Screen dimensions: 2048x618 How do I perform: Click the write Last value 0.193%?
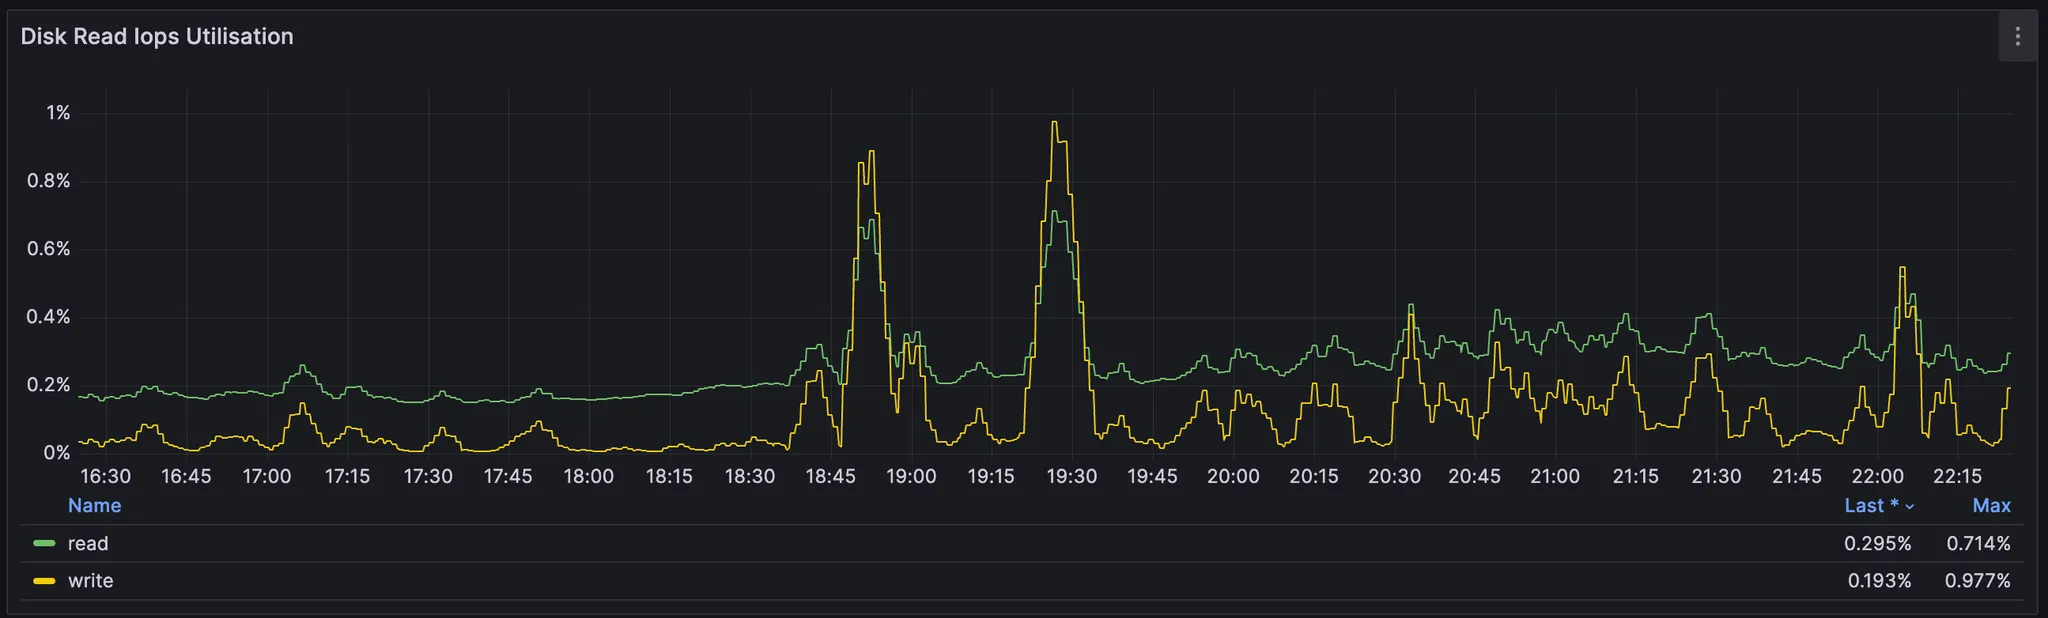(x=1879, y=581)
